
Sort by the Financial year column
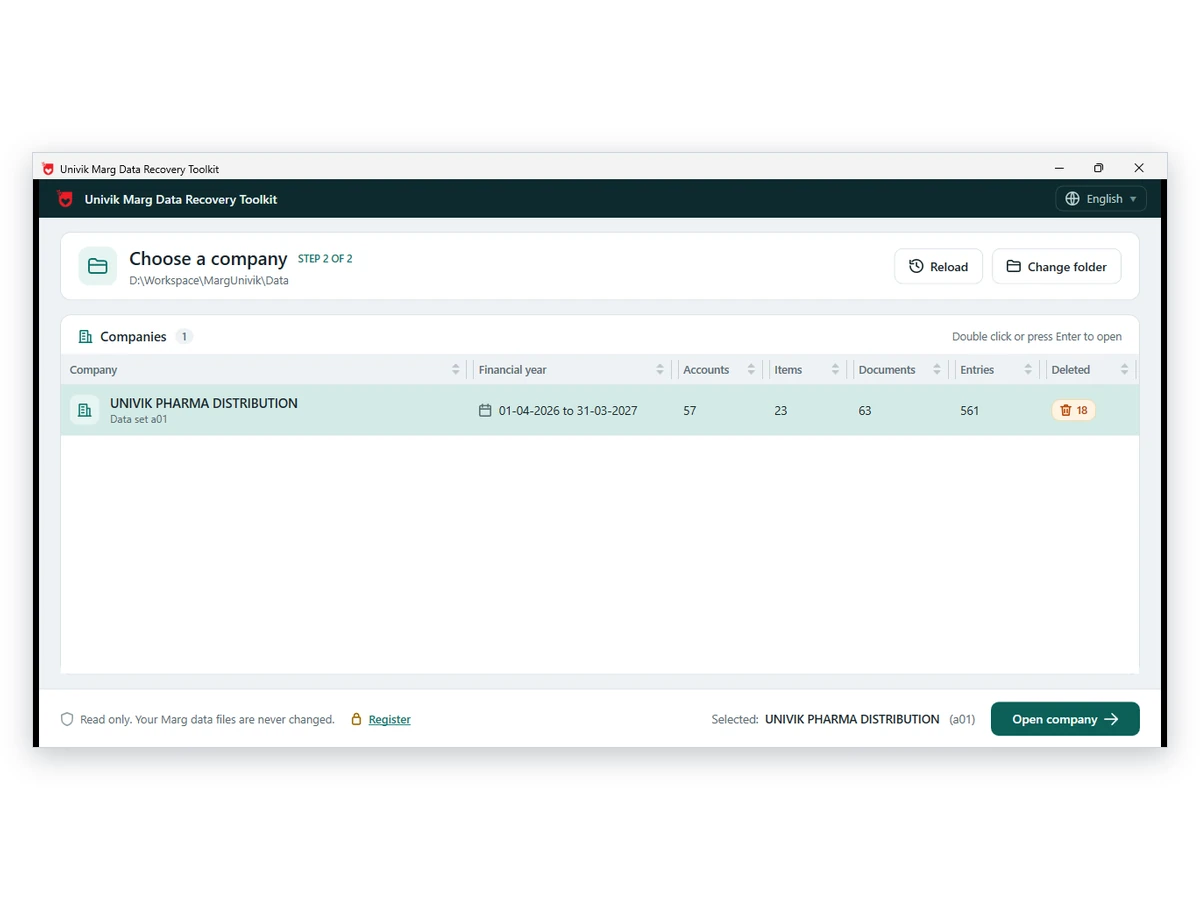571,370
